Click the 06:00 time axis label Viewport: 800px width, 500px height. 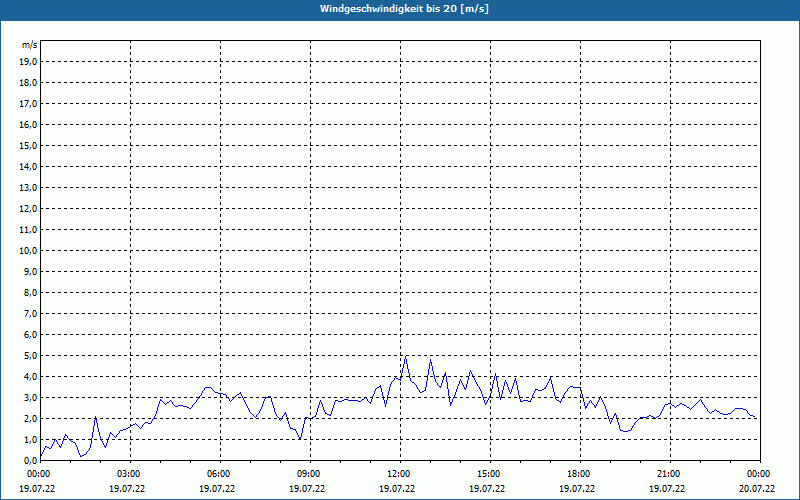pos(220,474)
